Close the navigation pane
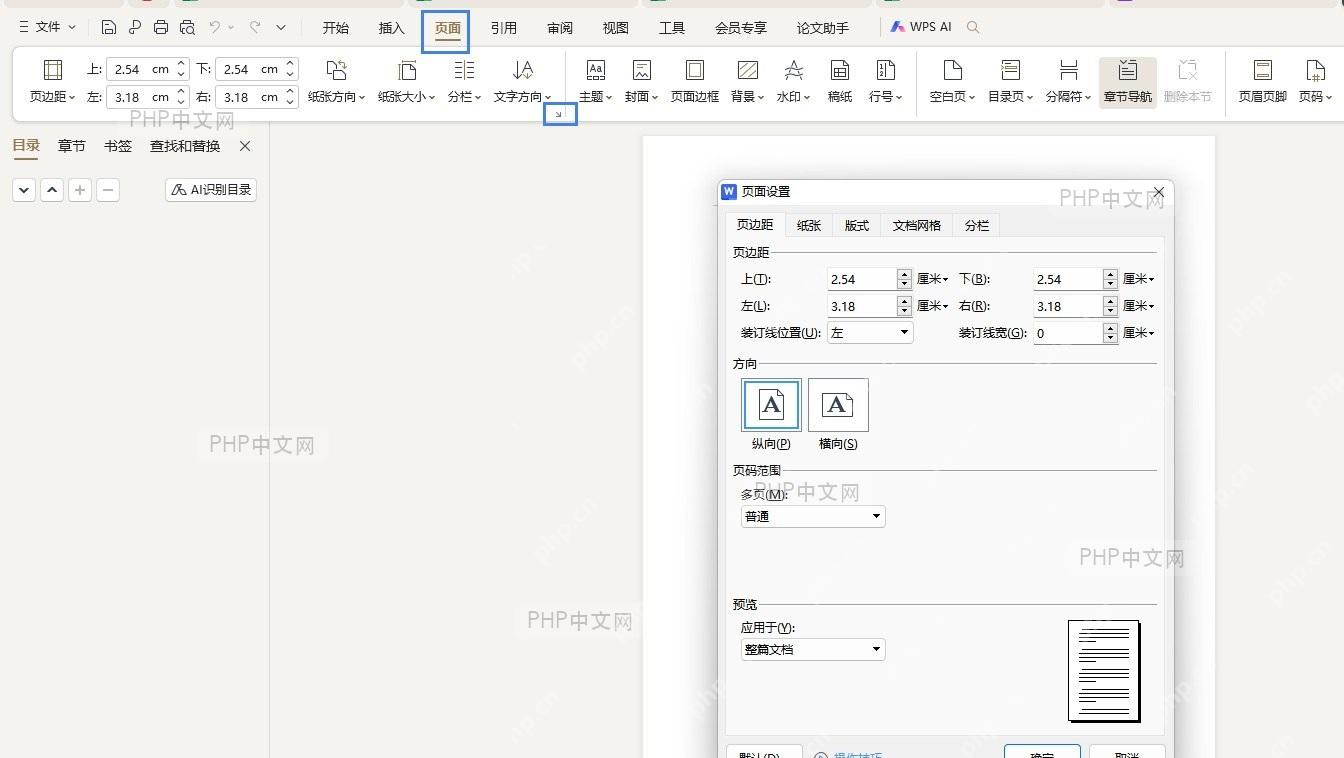 (x=245, y=146)
